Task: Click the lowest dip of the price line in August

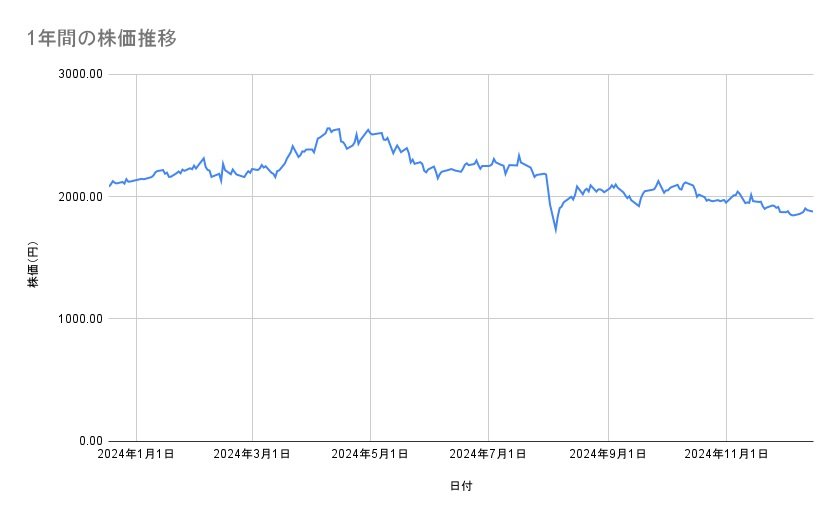Action: (x=556, y=230)
